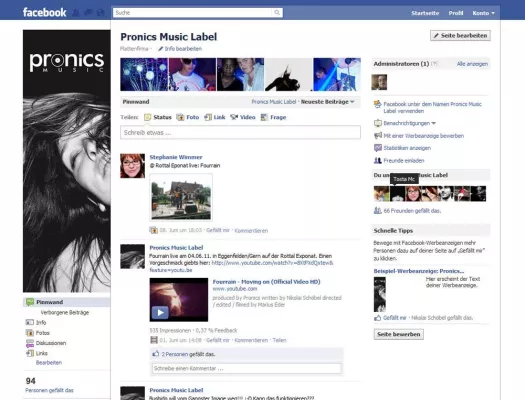Open friend requests icon in top bar
This screenshot has width=525, height=400.
[x=76, y=13]
